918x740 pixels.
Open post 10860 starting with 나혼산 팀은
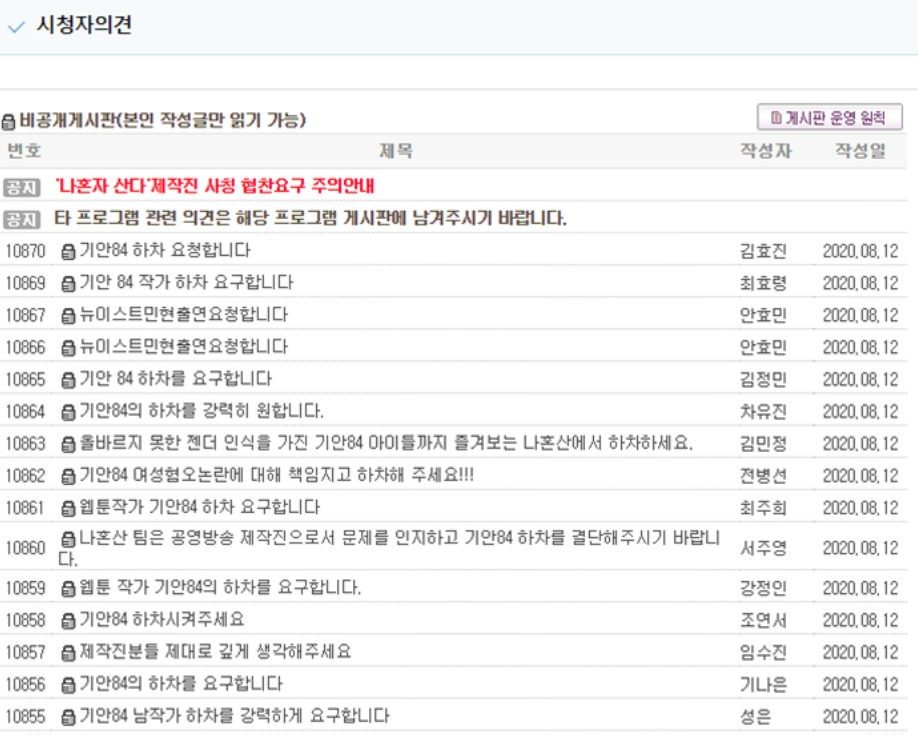pyautogui.click(x=390, y=540)
